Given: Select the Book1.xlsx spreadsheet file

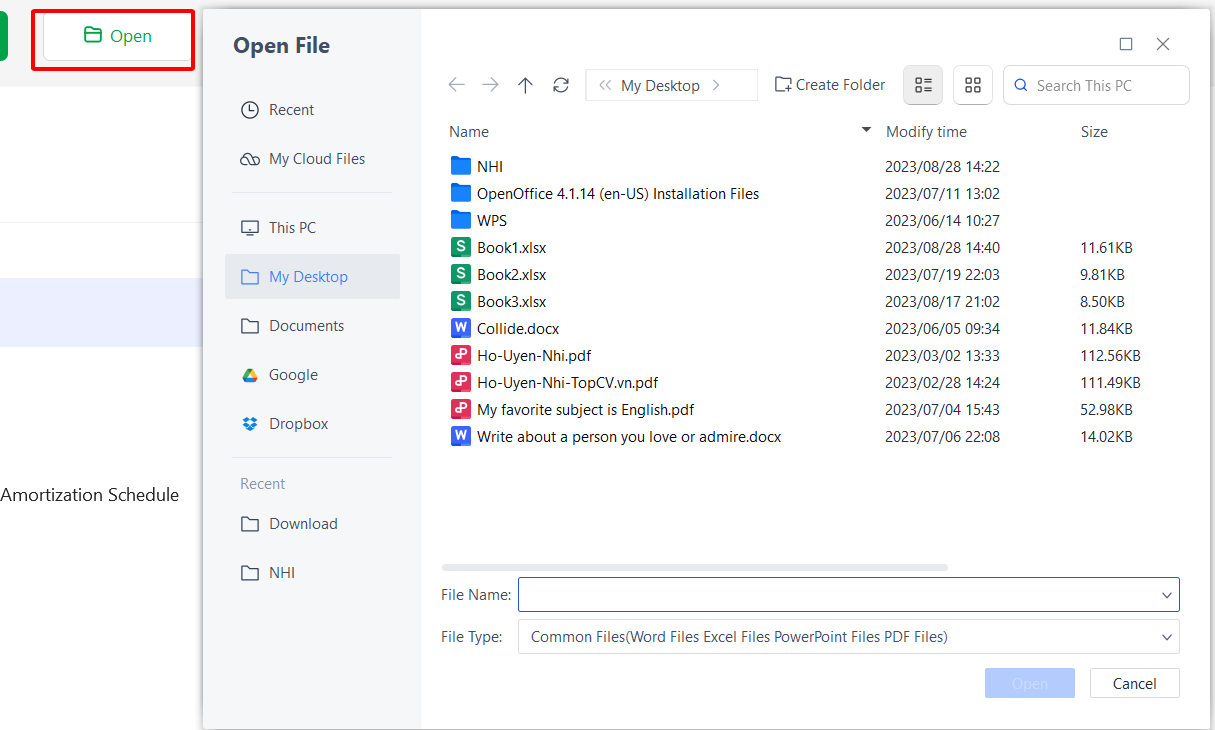Looking at the screenshot, I should point(511,248).
